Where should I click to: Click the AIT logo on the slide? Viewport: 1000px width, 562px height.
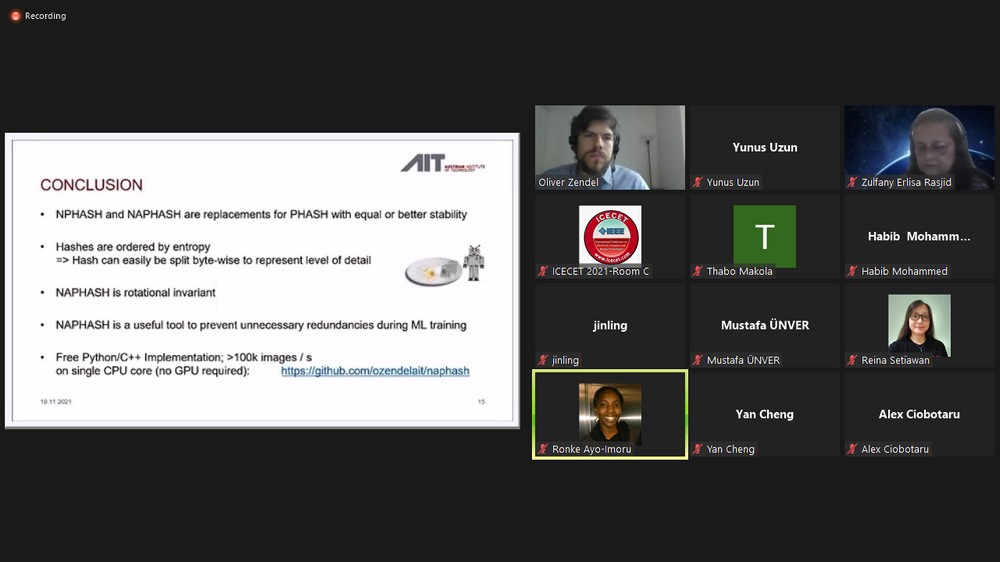coord(442,163)
